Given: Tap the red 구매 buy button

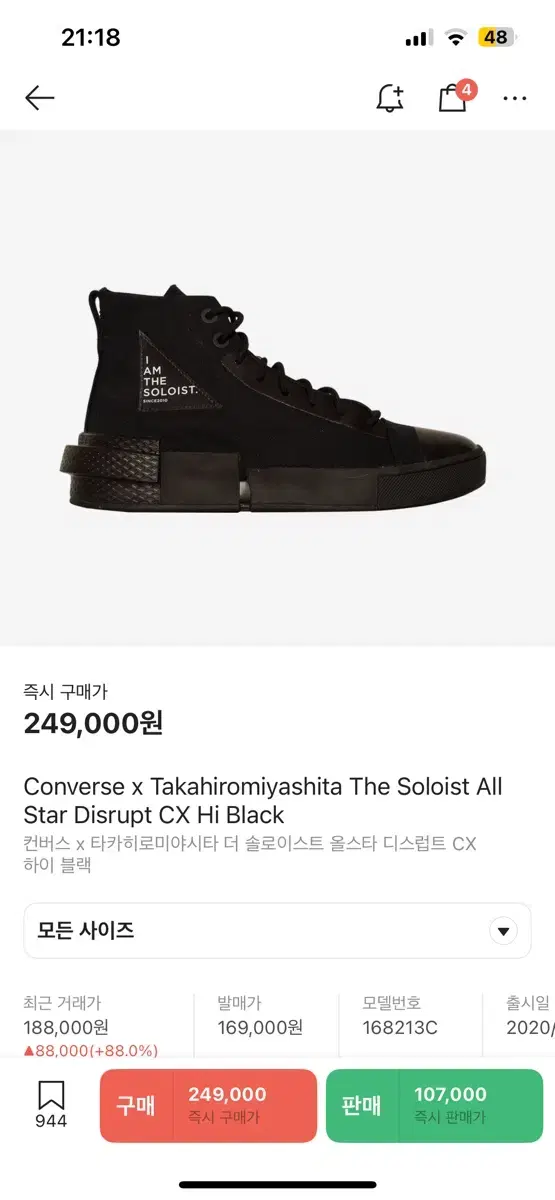Looking at the screenshot, I should [x=208, y=1106].
